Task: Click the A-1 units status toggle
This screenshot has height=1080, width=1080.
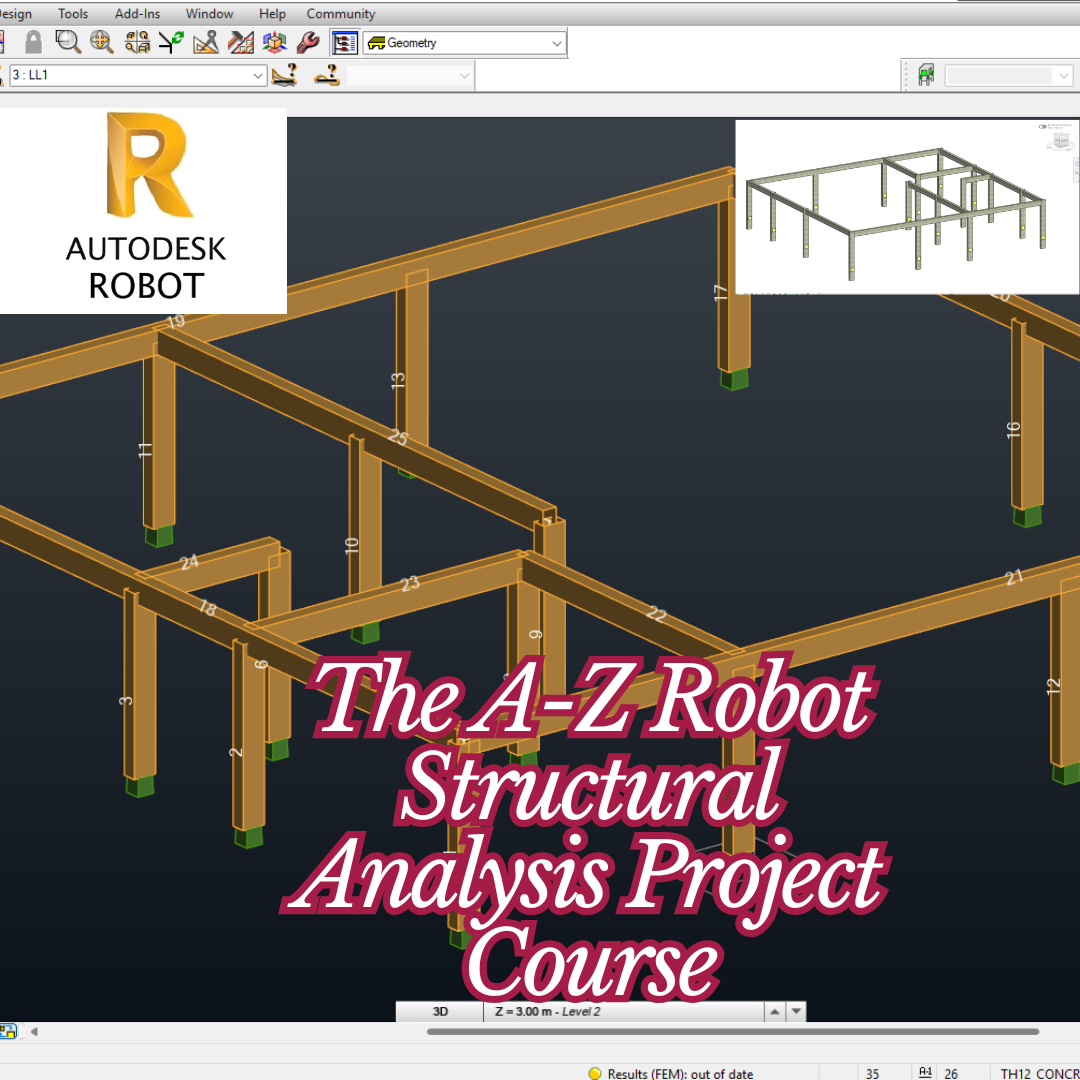Action: pyautogui.click(x=925, y=1072)
